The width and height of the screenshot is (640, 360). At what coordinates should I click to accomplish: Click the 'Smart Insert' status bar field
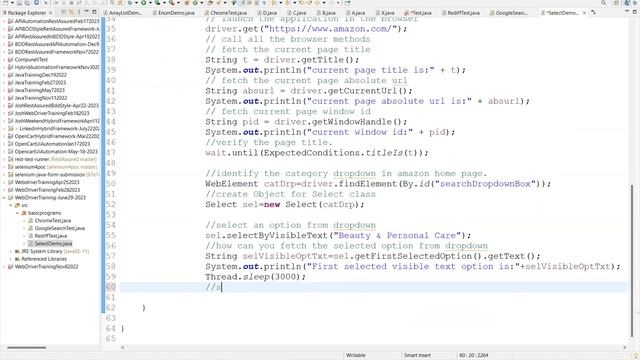pos(417,355)
